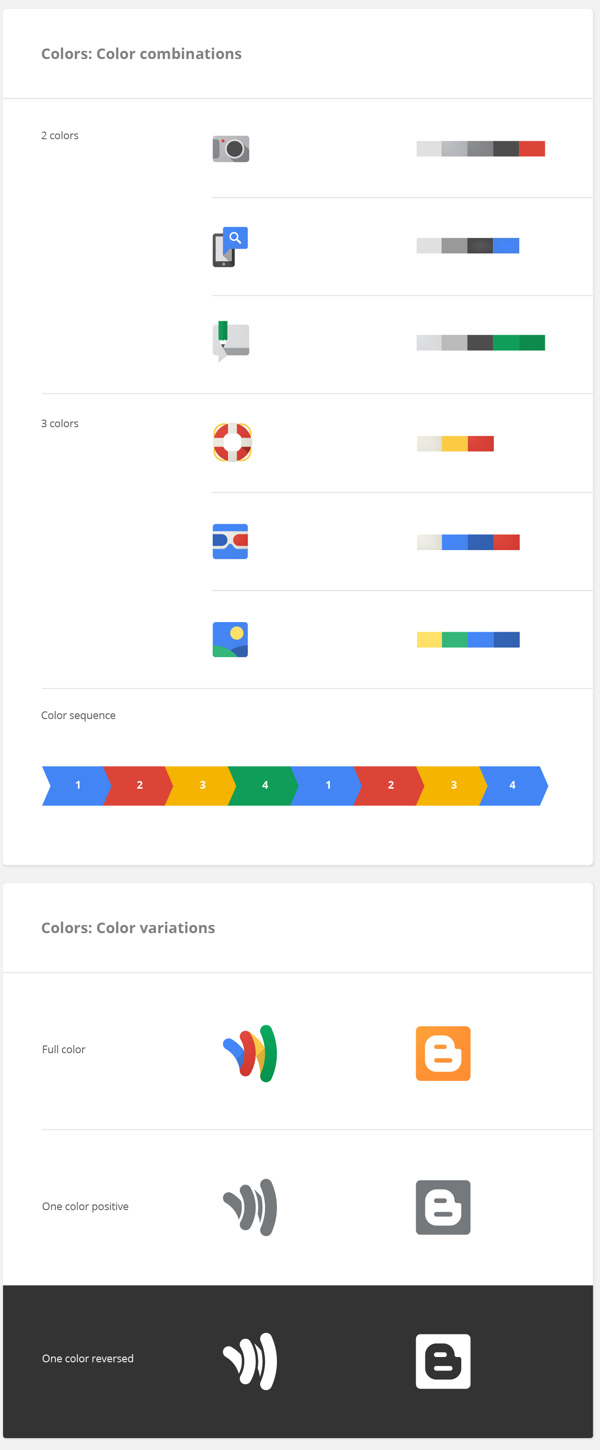Select the phone with search magnifier icon
Viewport: 600px width, 1450px height.
230,247
